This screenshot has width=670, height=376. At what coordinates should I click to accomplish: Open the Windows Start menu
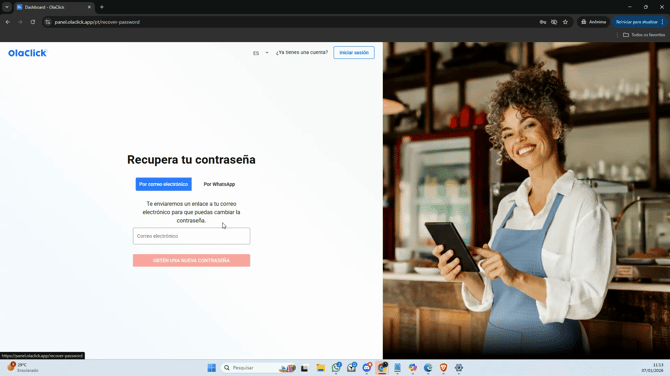tap(212, 367)
